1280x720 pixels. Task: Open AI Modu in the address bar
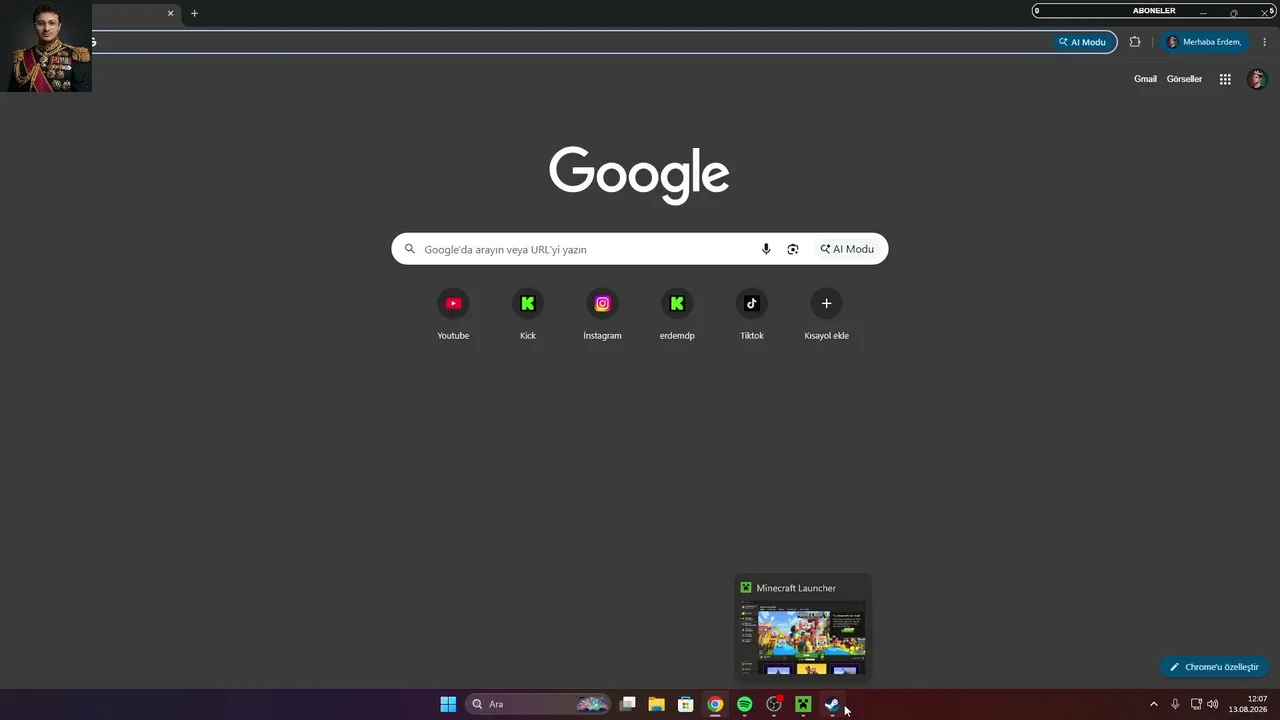click(x=1083, y=42)
